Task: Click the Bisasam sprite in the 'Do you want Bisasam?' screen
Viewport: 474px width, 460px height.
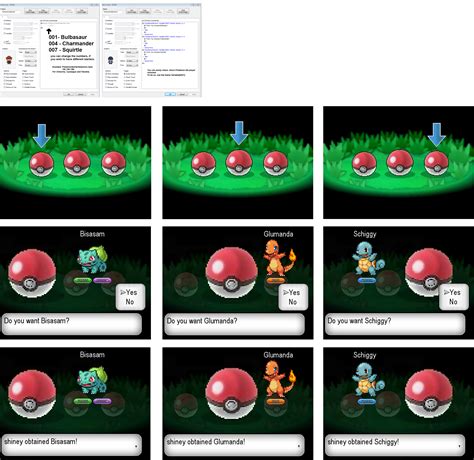Action: 92,259
